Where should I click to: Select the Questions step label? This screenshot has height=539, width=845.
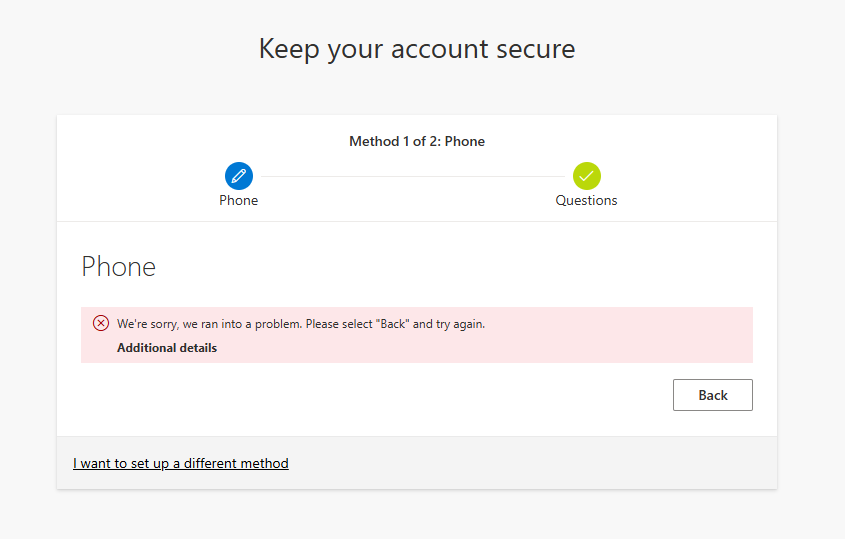point(586,201)
